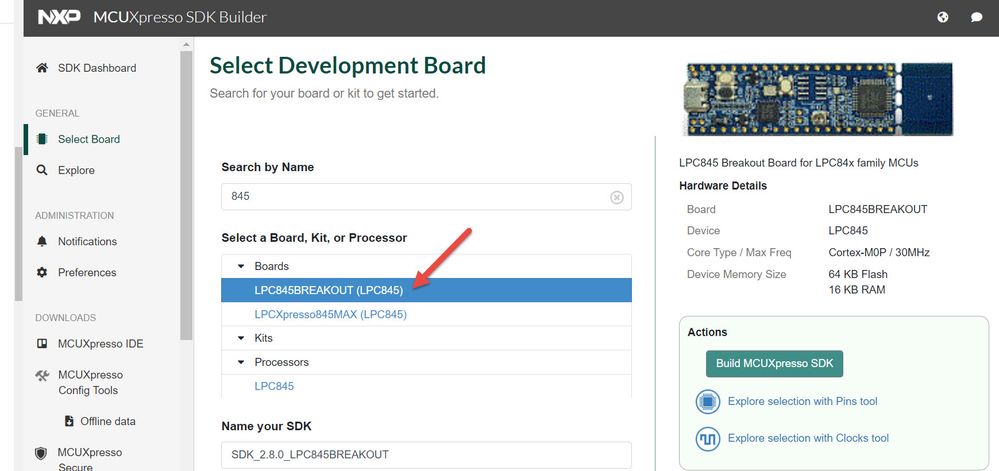
Task: Click the SDK Dashboard home icon
Action: click(x=42, y=68)
